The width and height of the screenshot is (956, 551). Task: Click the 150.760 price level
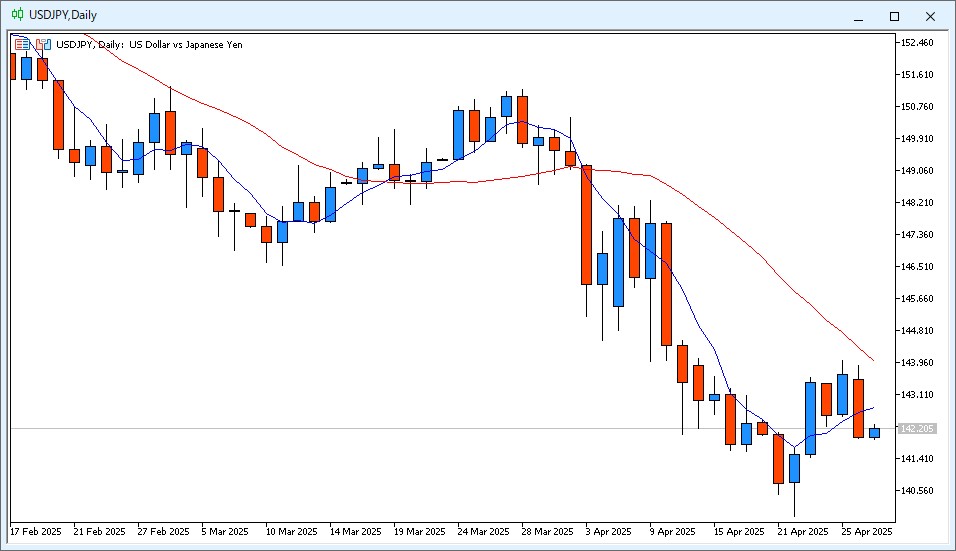917,107
